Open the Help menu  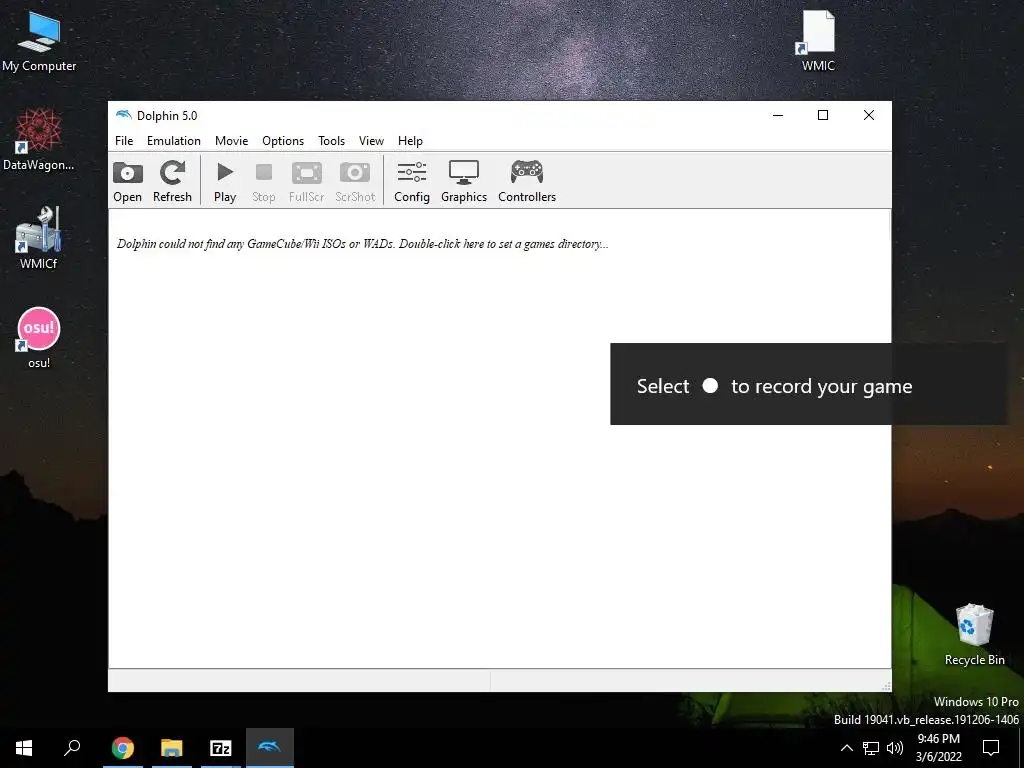coord(410,140)
